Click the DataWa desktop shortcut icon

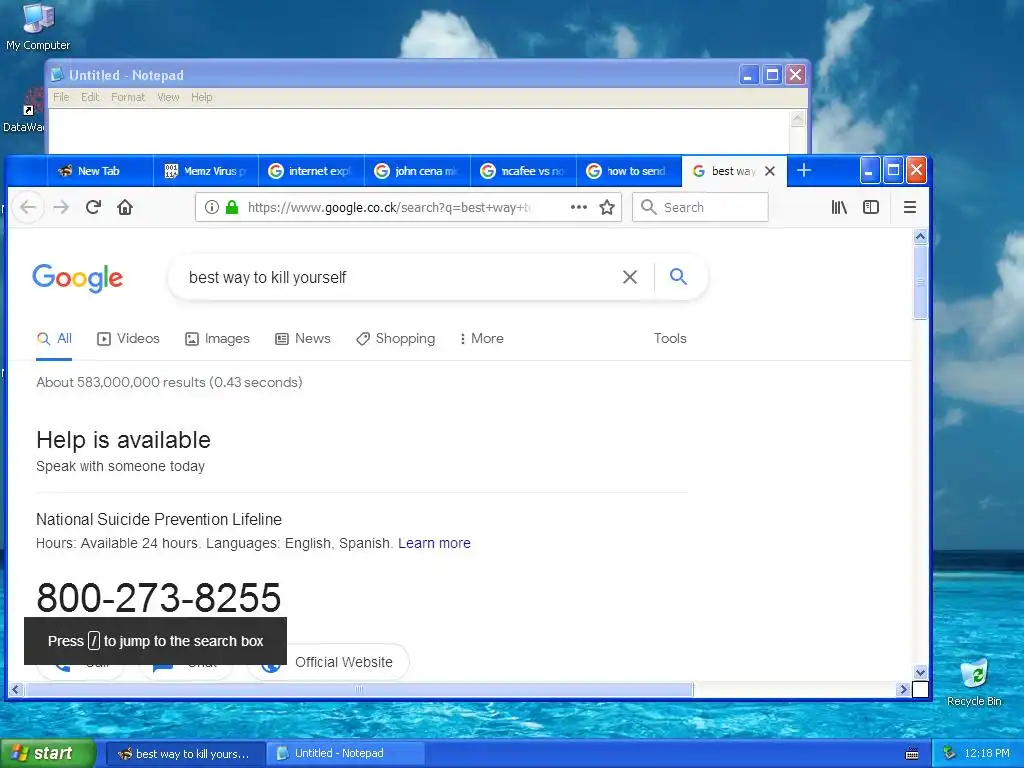coord(24,111)
